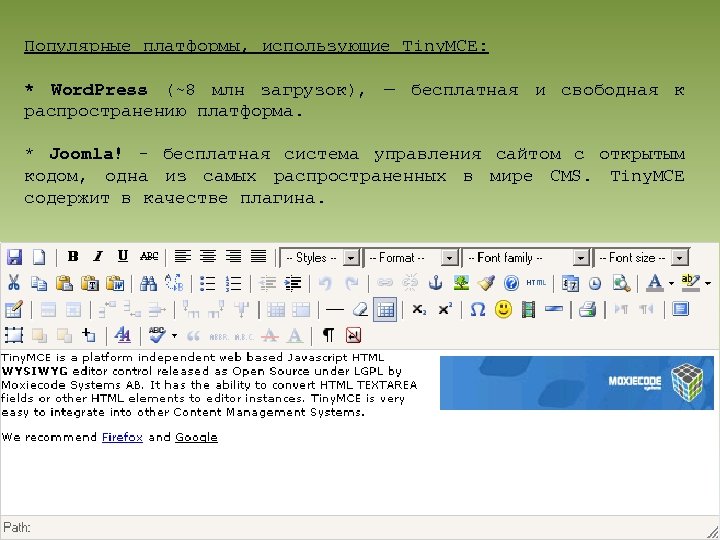
Task: Click the Cleanup messy code broom
Action: pos(486,283)
